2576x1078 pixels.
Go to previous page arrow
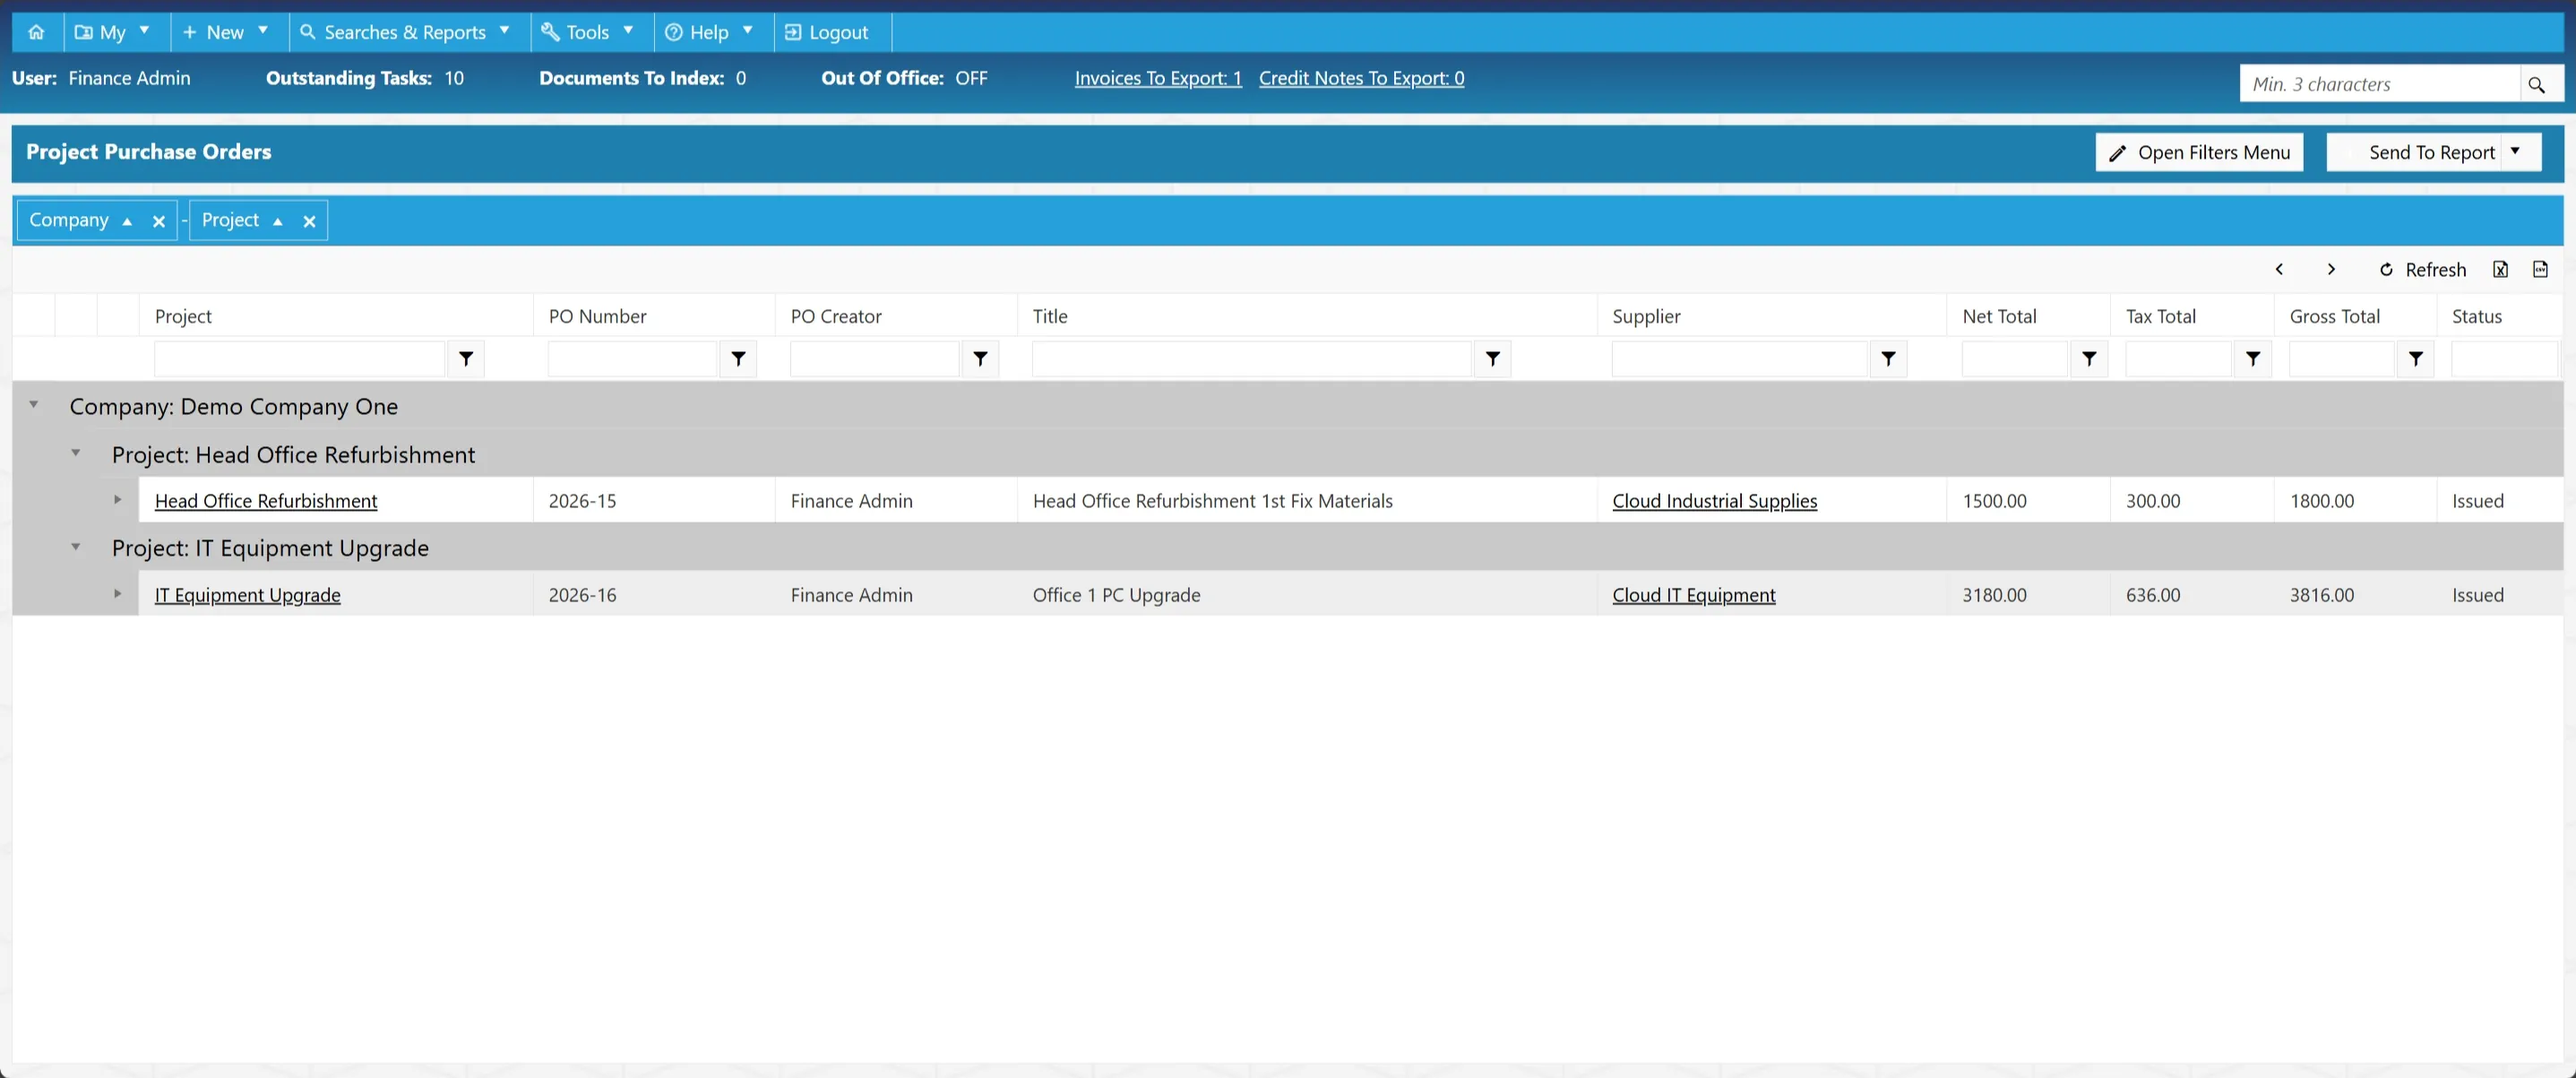tap(2279, 269)
